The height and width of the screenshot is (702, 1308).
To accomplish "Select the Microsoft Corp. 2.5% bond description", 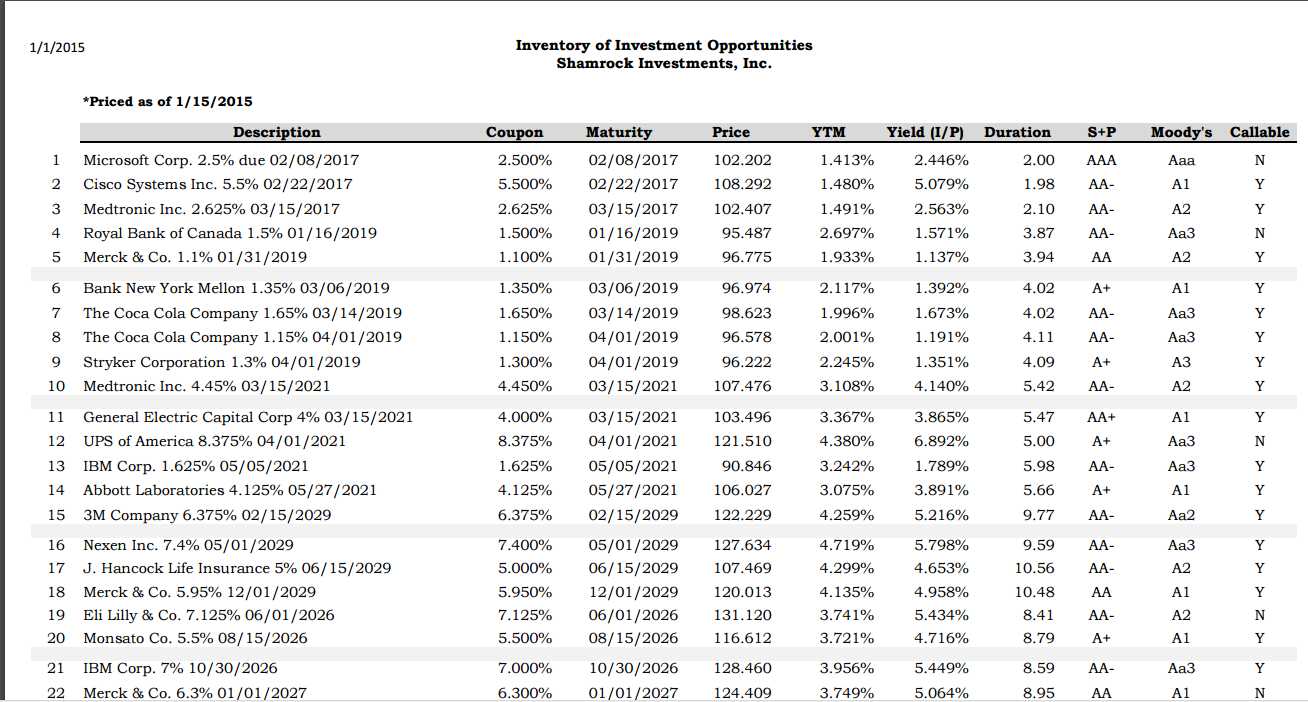I will coord(221,160).
